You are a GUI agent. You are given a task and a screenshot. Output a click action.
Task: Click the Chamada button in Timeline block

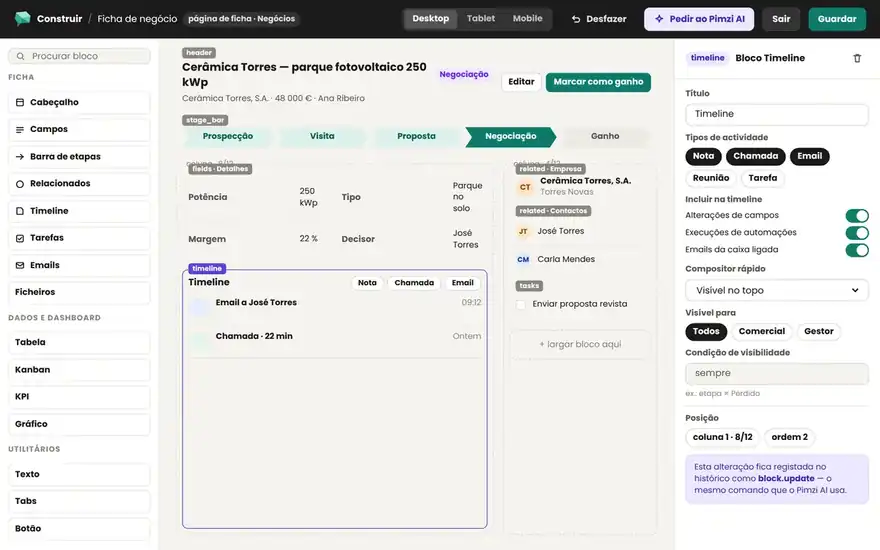click(x=414, y=283)
